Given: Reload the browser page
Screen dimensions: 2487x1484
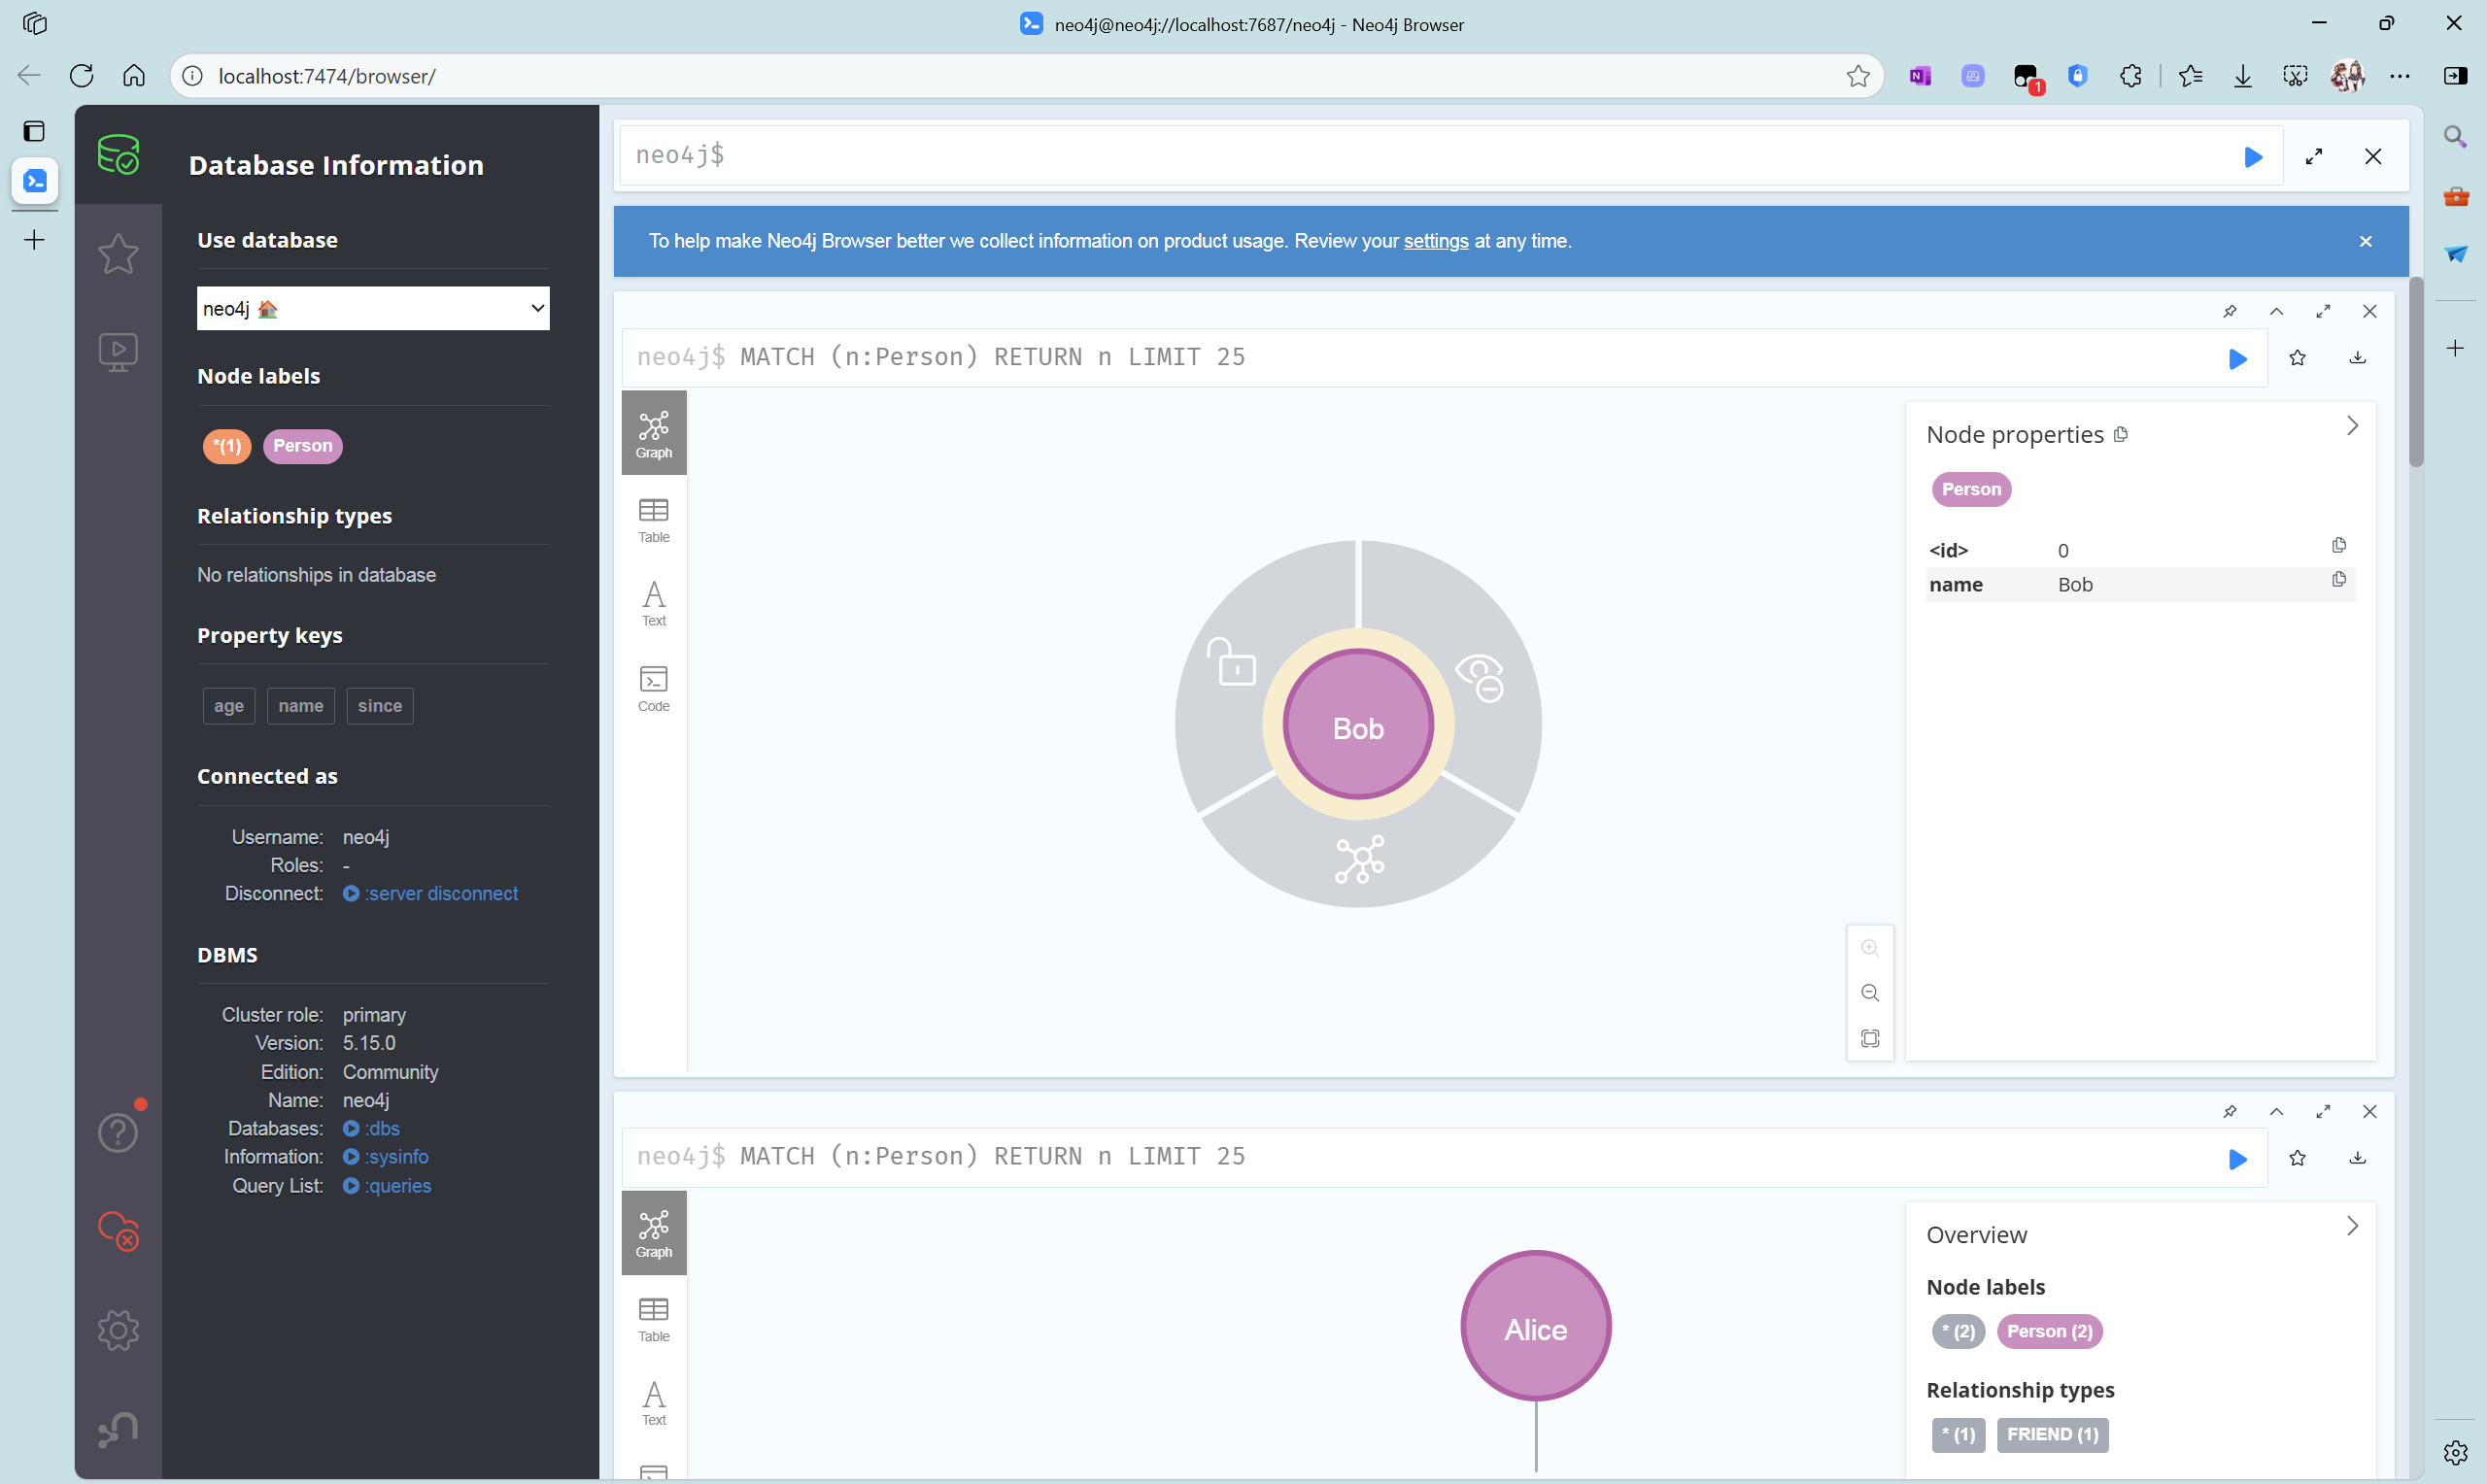Looking at the screenshot, I should click(82, 76).
